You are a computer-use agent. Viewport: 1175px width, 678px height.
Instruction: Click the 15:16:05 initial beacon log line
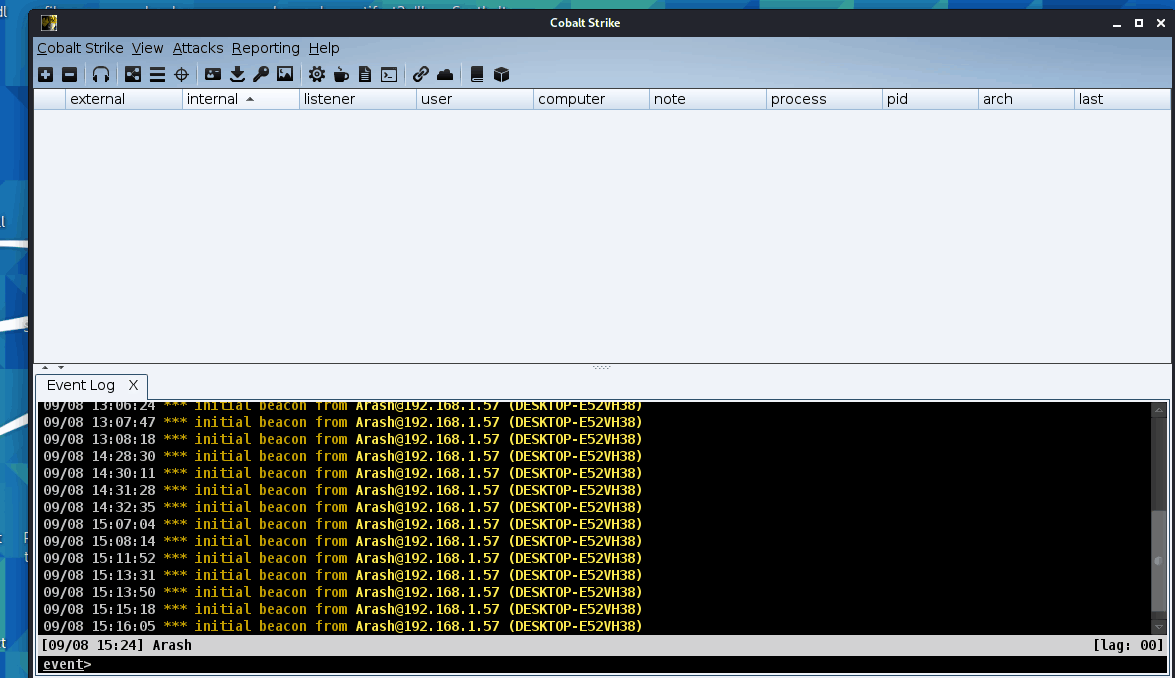point(342,626)
